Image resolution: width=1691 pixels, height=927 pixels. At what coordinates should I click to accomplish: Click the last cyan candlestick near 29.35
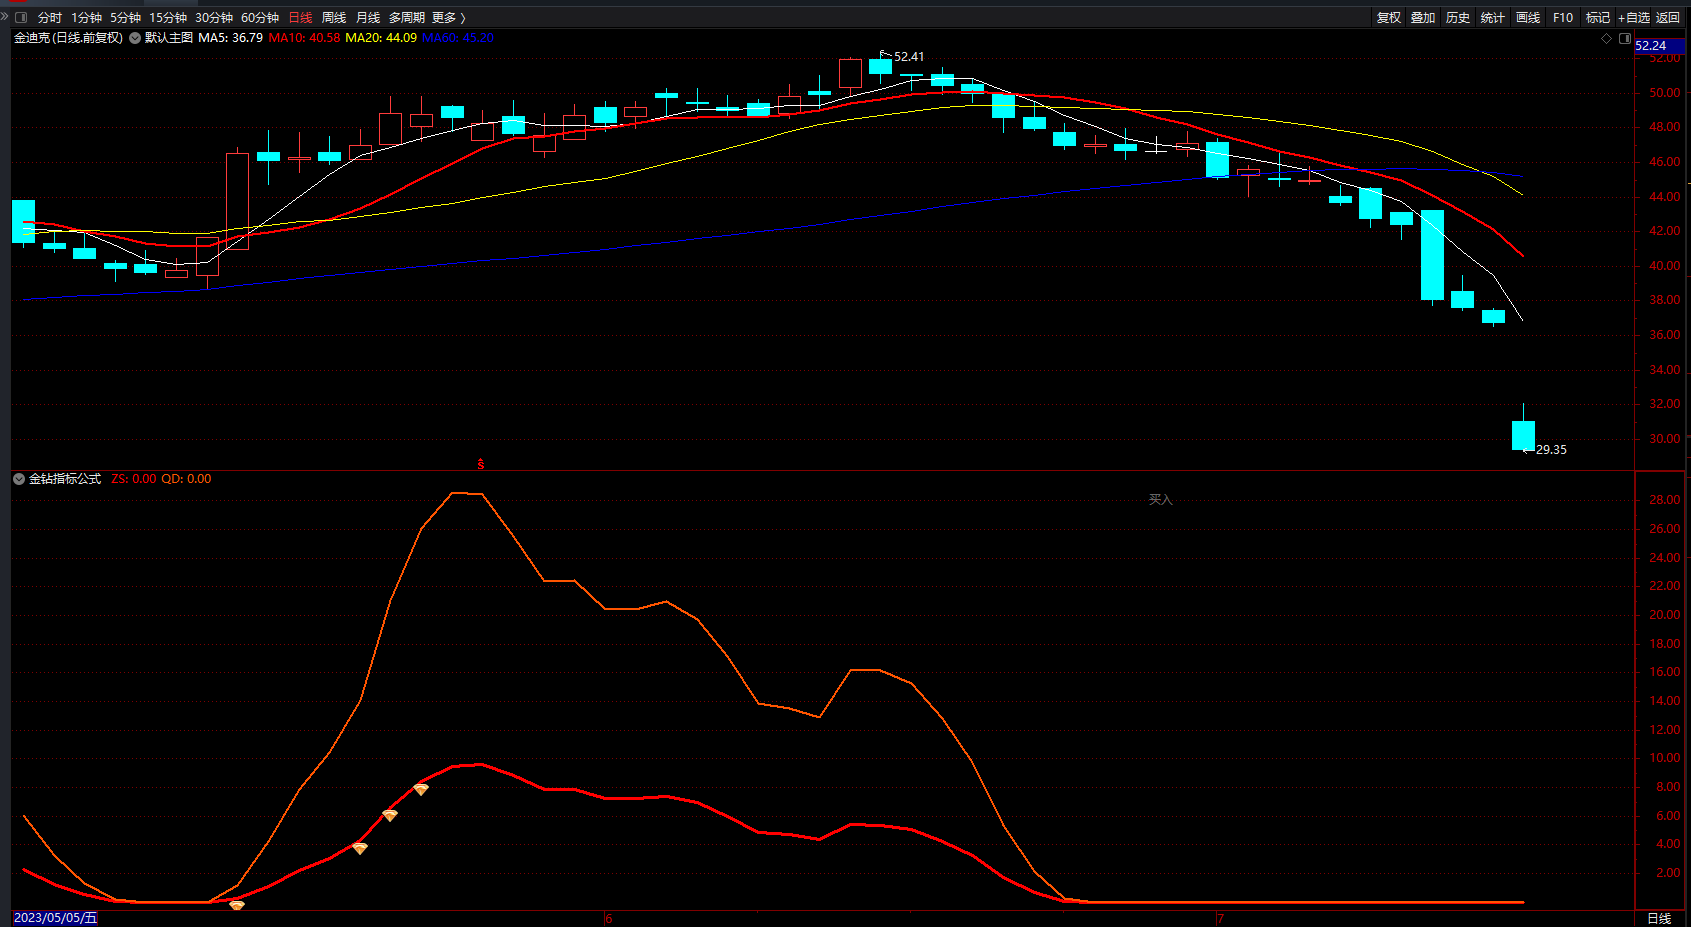[x=1523, y=435]
